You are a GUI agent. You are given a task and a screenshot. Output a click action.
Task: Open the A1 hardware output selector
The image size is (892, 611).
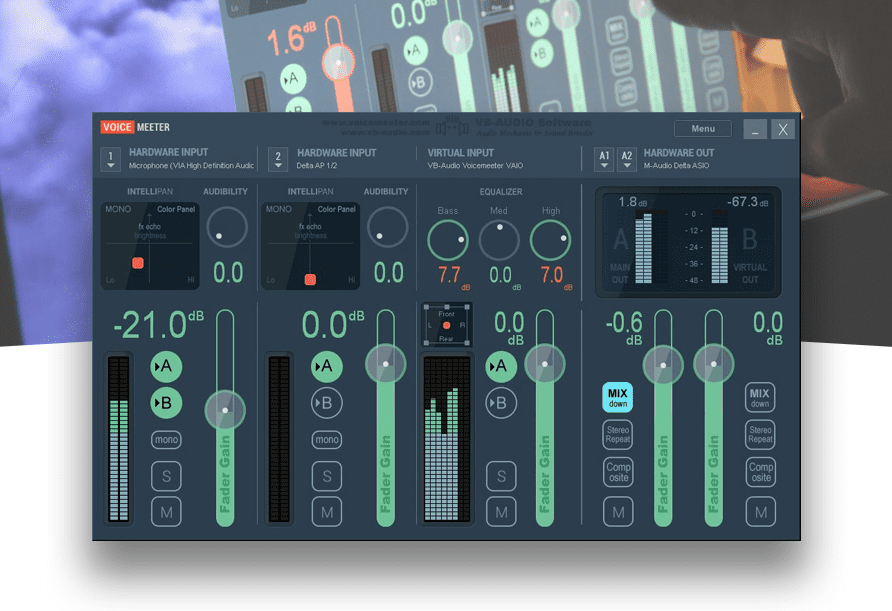coord(603,159)
